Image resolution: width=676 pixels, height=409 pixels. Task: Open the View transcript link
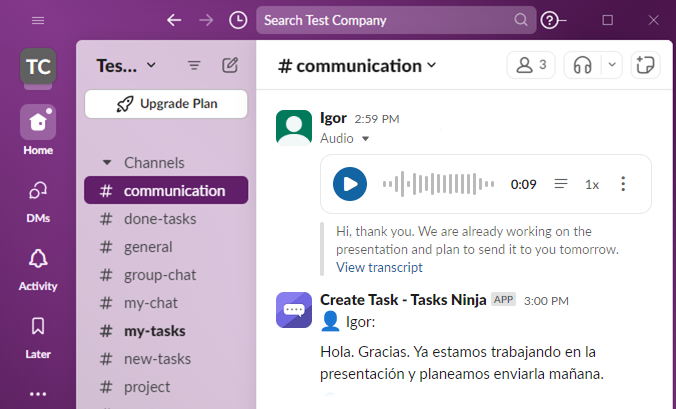click(379, 267)
